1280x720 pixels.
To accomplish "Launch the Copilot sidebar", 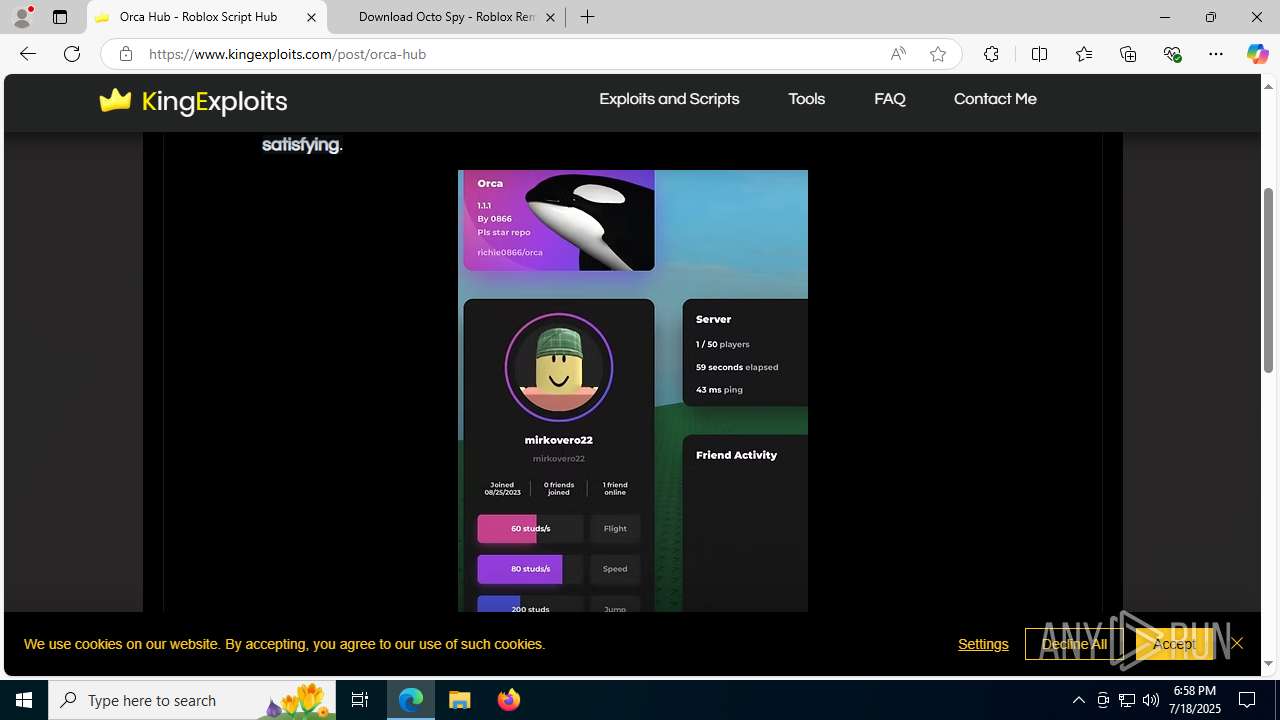I will point(1257,54).
